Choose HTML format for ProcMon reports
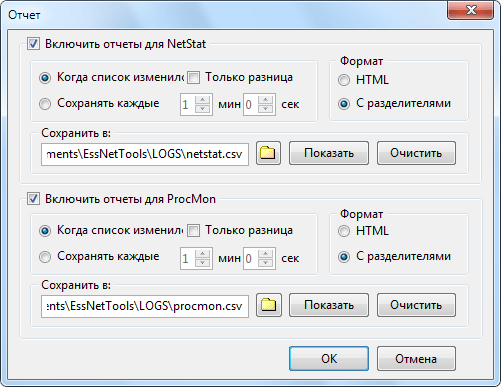Viewport: 501px width, 387px height. pos(344,231)
